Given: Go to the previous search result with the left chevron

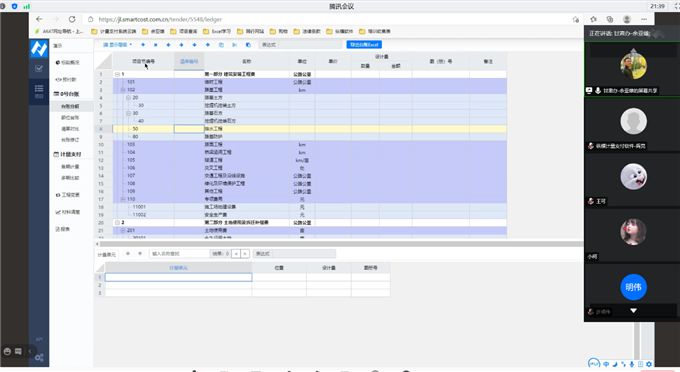Looking at the screenshot, I should click(x=236, y=254).
